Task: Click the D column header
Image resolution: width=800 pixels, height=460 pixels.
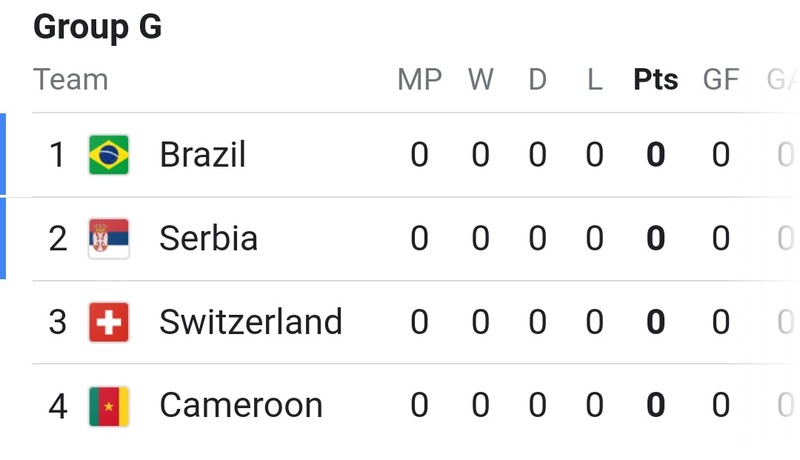Action: [537, 80]
